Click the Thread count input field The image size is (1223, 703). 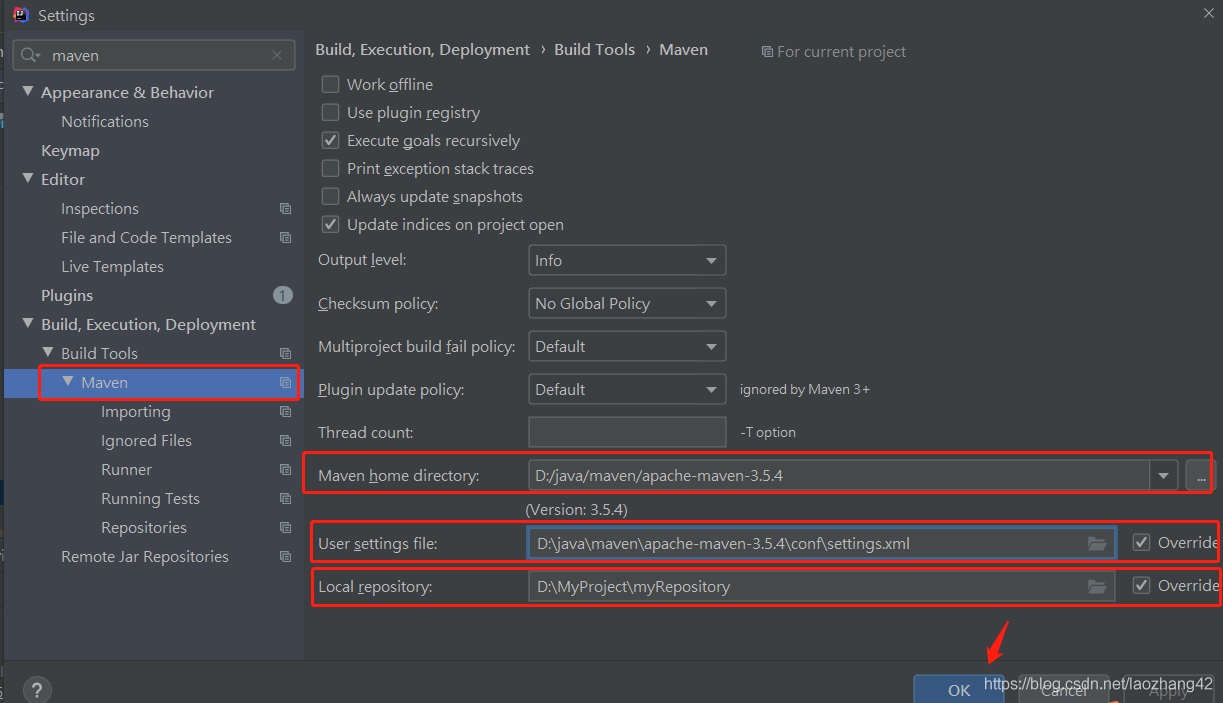627,432
